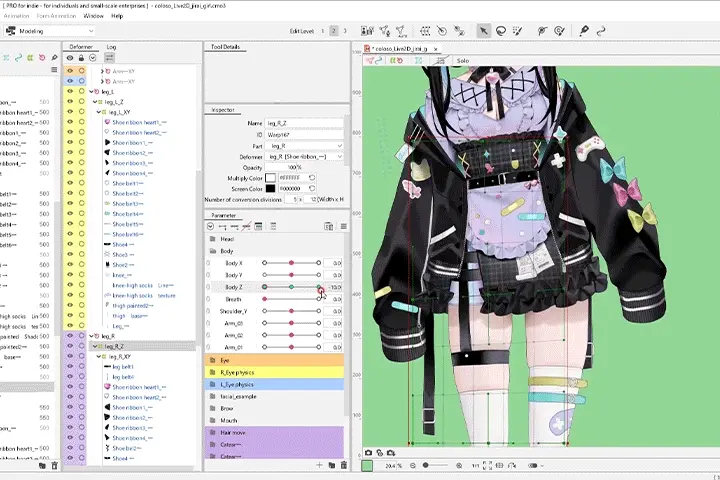Toggle eye for Shoe ribbon heart1 under leg_L_XY

[70, 122]
